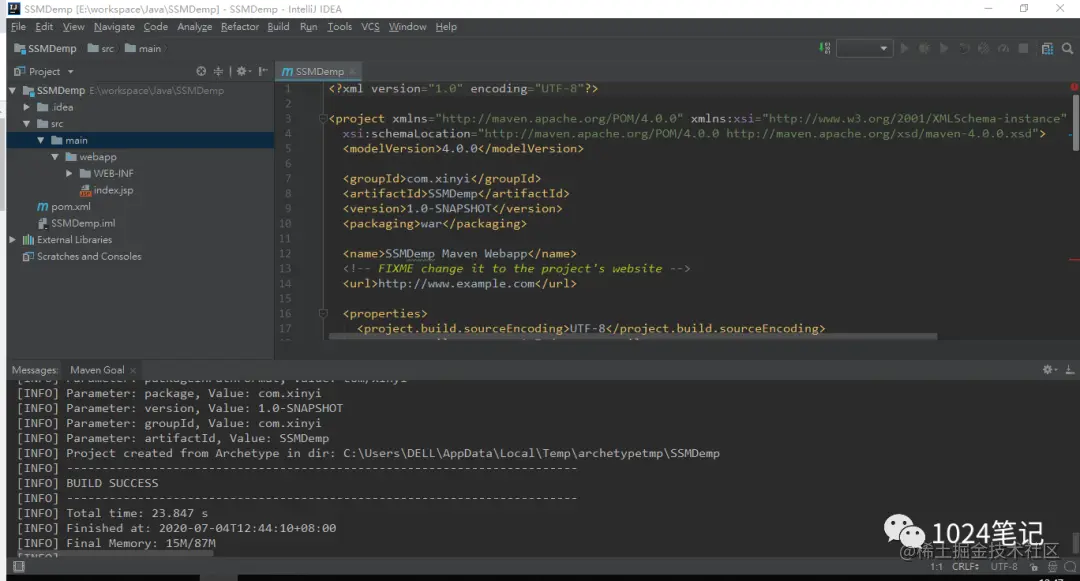Click the tool windows quick access icon
The height and width of the screenshot is (581, 1080).
[19, 567]
